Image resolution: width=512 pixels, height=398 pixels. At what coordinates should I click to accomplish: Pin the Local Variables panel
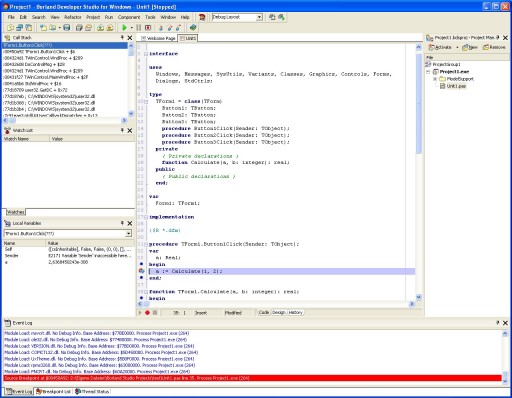[x=122, y=223]
